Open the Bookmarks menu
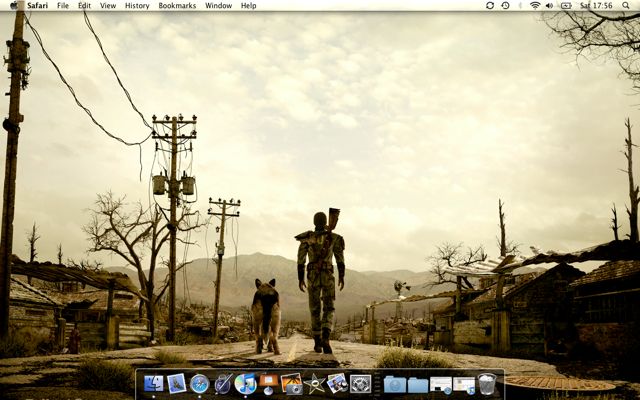This screenshot has height=400, width=640. [x=177, y=6]
